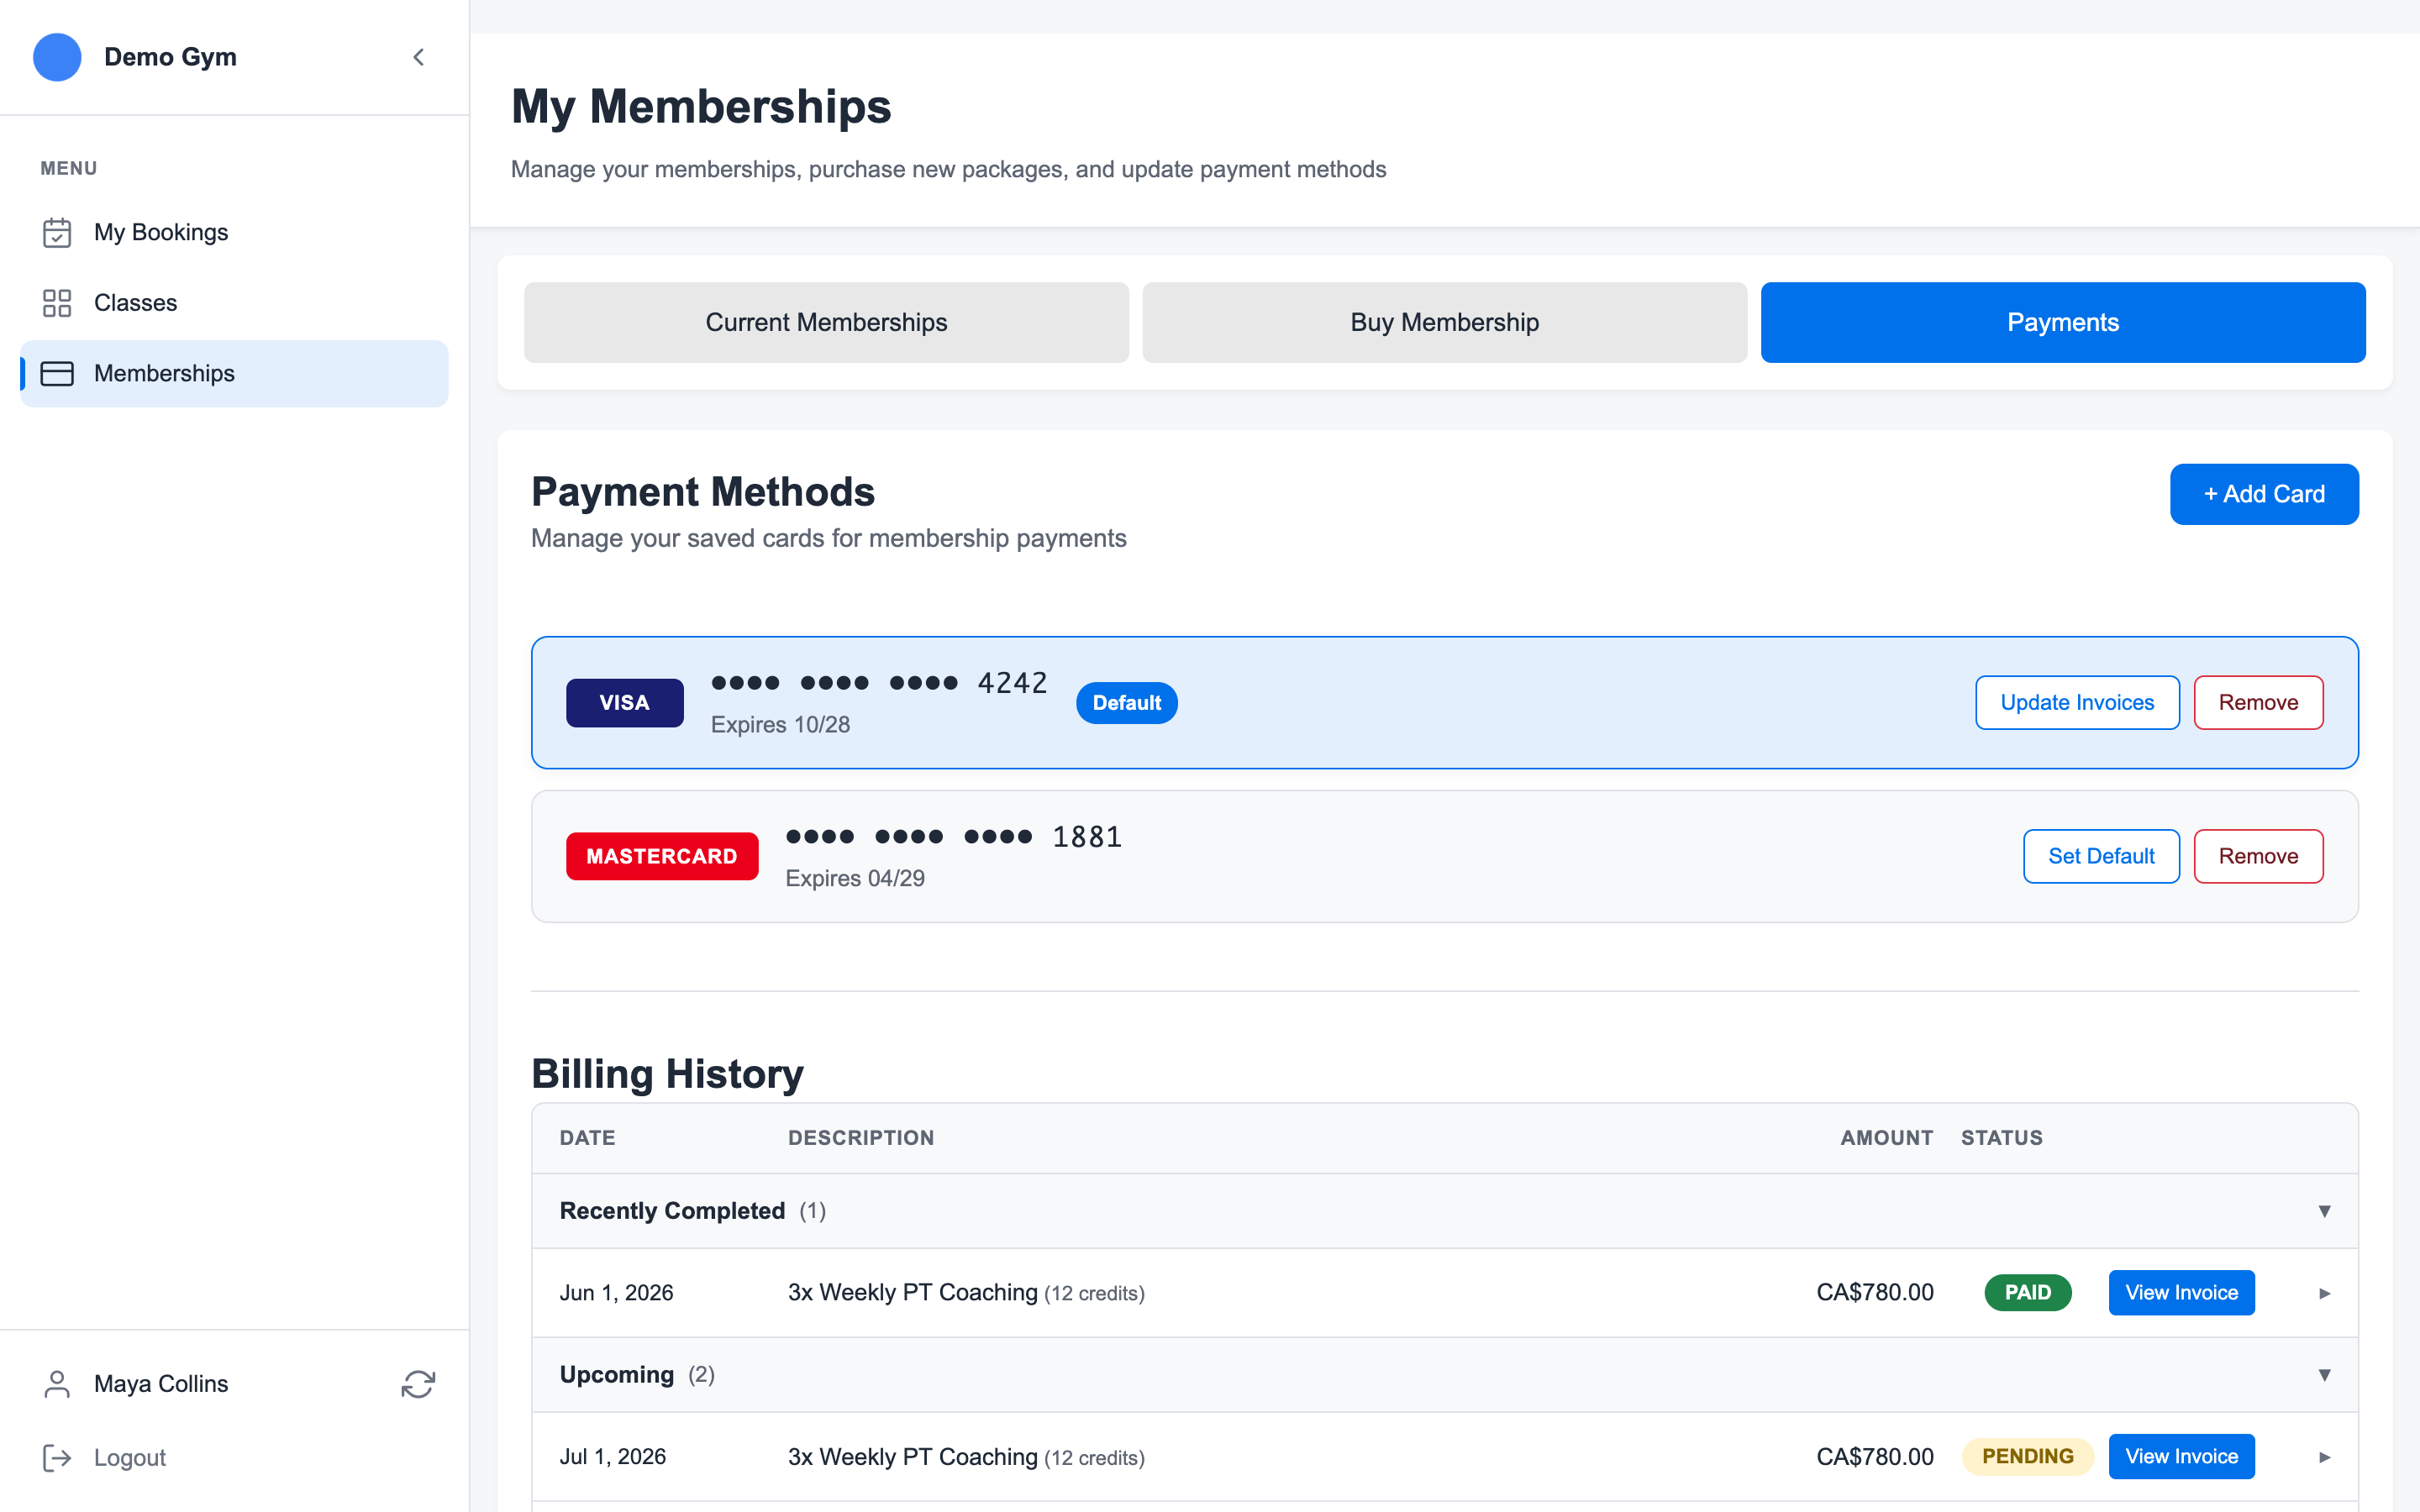The height and width of the screenshot is (1512, 2420).
Task: Click the Upcoming group header
Action: pyautogui.click(x=1445, y=1375)
